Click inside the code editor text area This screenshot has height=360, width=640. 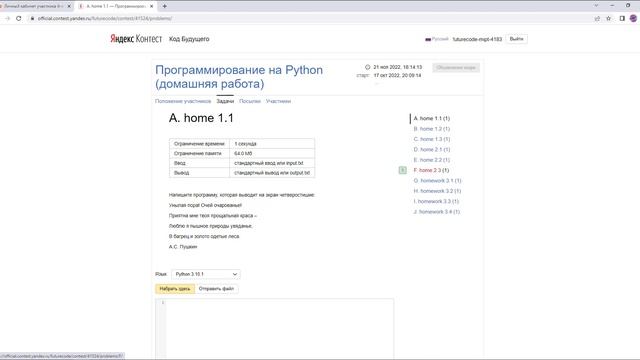pos(280,329)
